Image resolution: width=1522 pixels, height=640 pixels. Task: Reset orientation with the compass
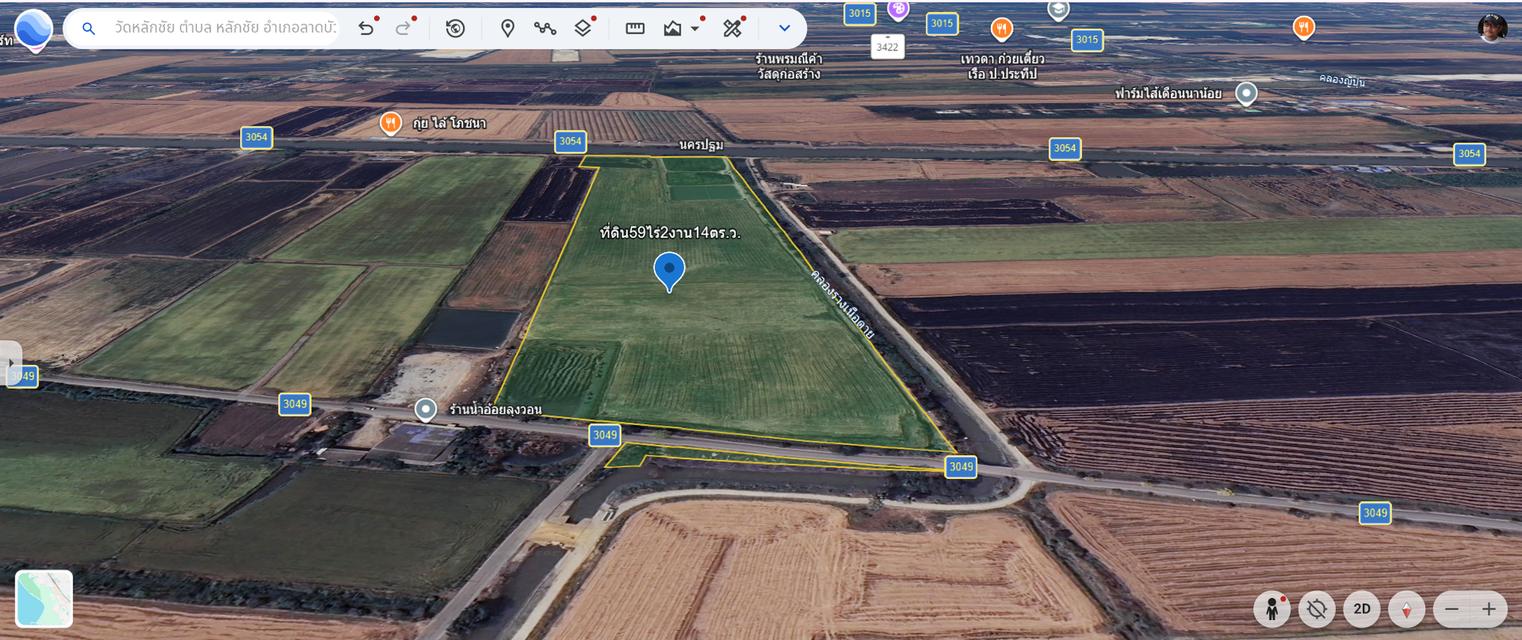pos(1407,608)
